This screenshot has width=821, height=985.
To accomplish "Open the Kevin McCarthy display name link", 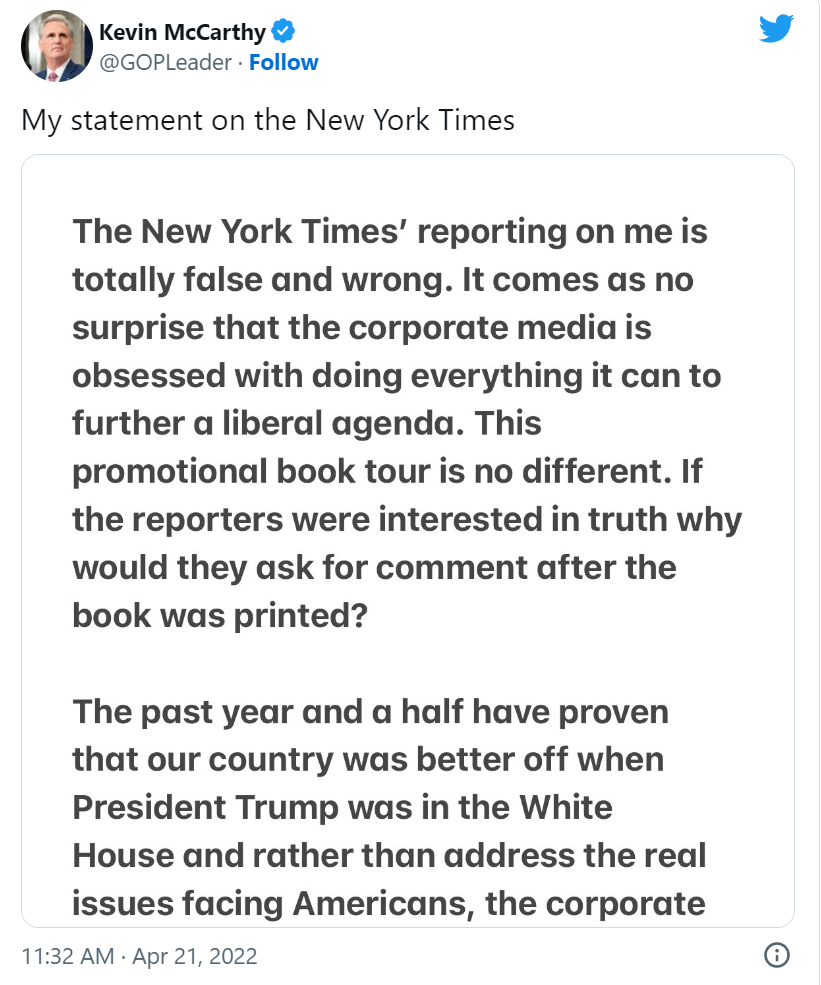I will 182,31.
